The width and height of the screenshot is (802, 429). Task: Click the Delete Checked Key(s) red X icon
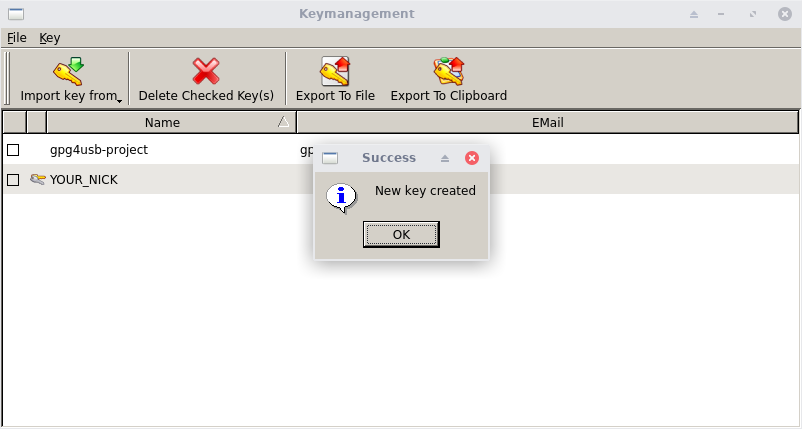(206, 71)
